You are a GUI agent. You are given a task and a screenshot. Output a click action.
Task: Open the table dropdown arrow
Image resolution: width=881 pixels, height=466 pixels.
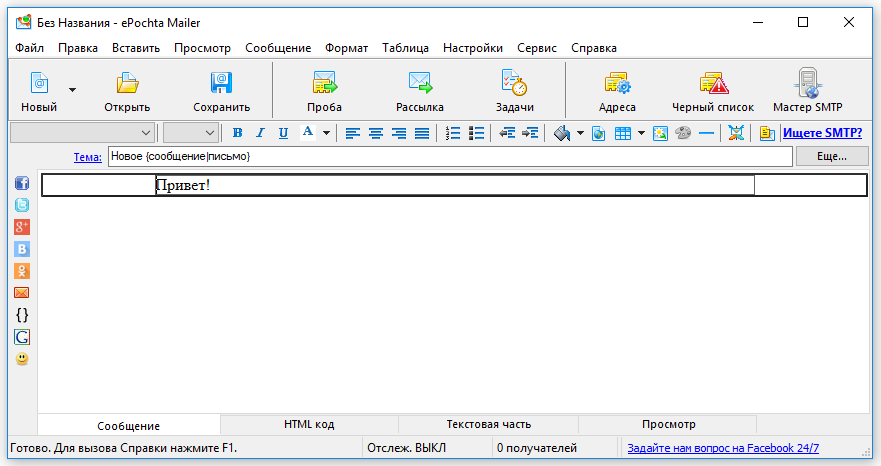[x=641, y=133]
